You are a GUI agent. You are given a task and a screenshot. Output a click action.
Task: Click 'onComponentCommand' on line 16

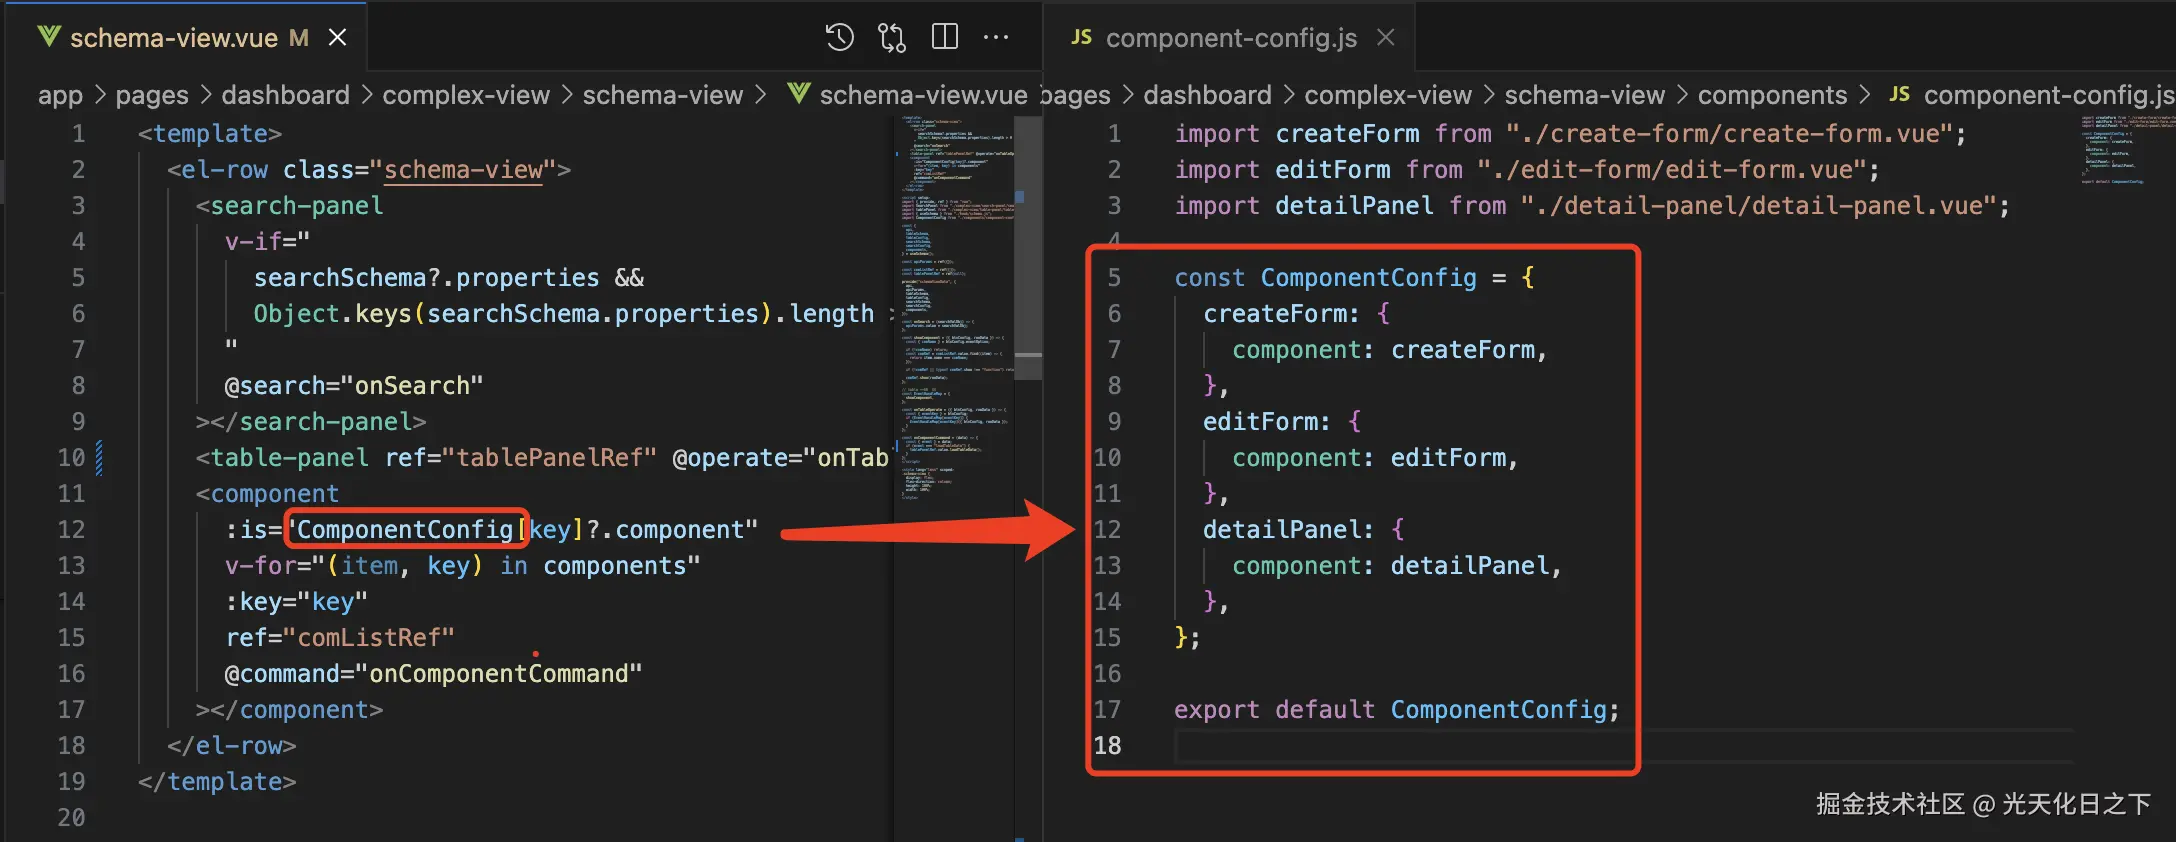click(499, 673)
